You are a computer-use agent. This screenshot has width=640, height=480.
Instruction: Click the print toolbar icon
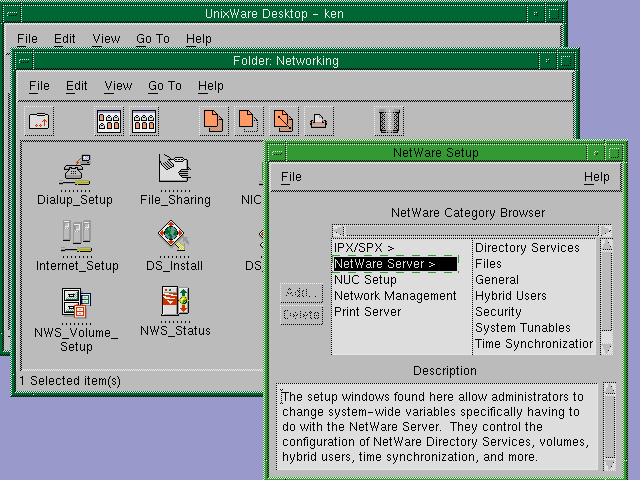(319, 121)
